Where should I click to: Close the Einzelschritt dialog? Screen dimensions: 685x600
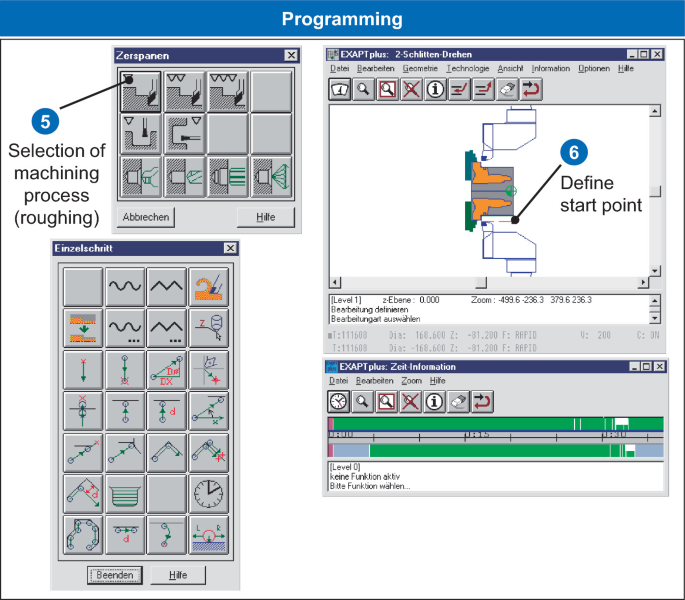[x=230, y=248]
